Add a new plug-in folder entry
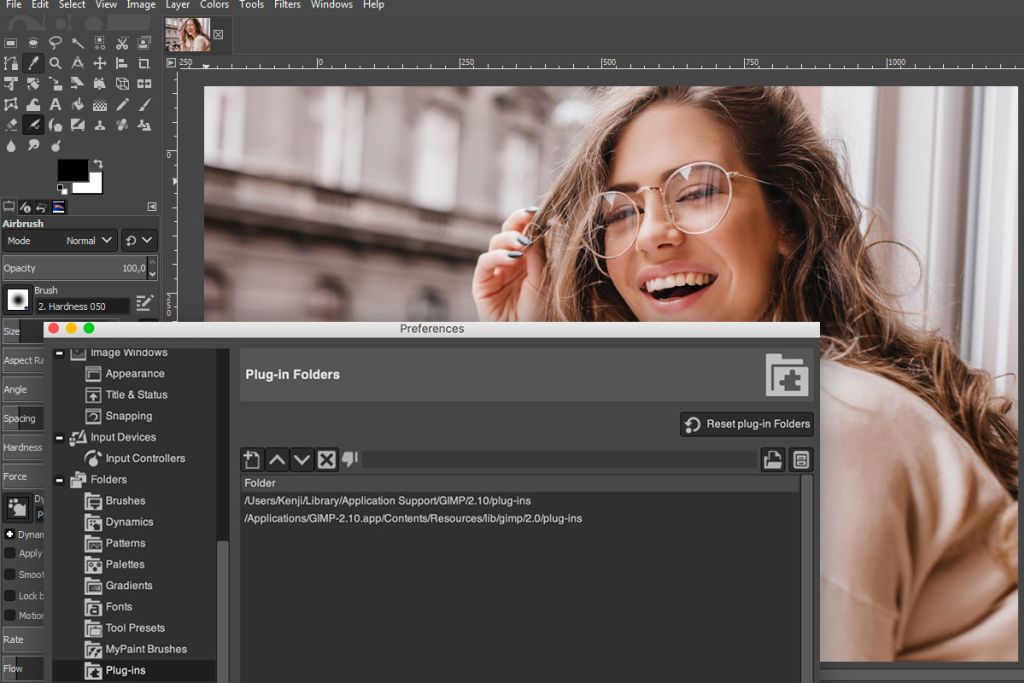 click(x=251, y=459)
